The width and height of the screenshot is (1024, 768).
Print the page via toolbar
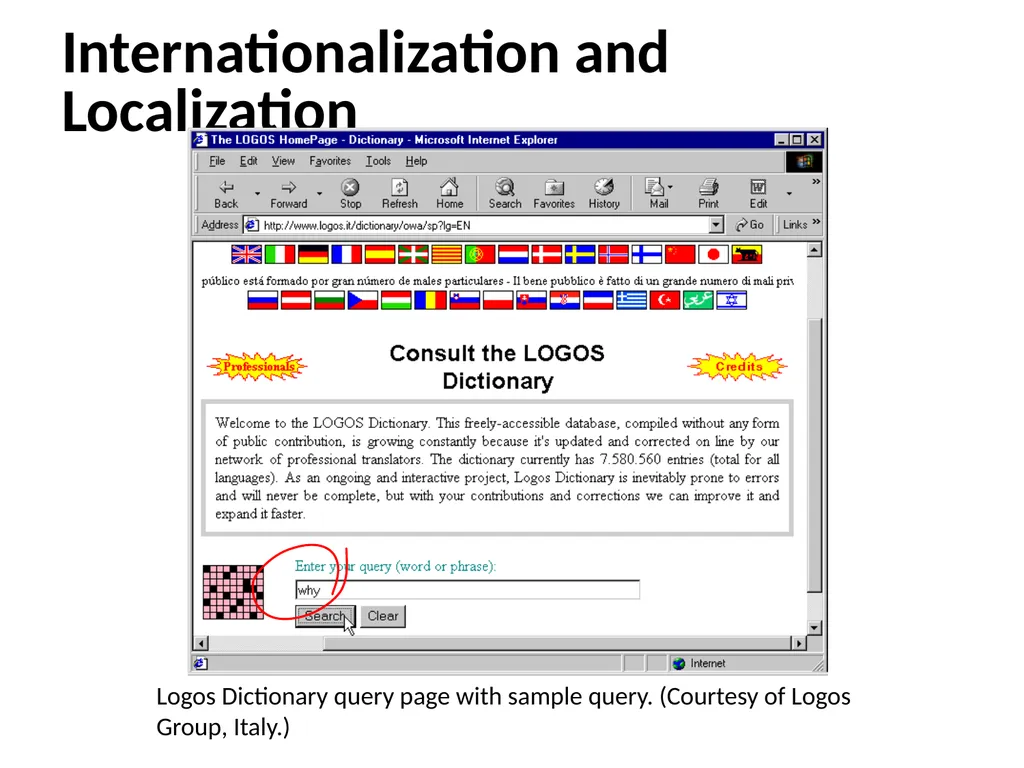coord(709,194)
